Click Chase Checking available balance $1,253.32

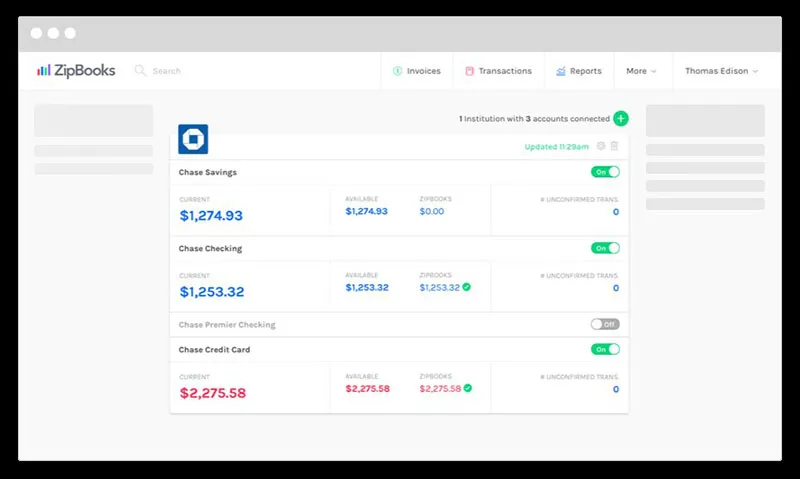[367, 287]
